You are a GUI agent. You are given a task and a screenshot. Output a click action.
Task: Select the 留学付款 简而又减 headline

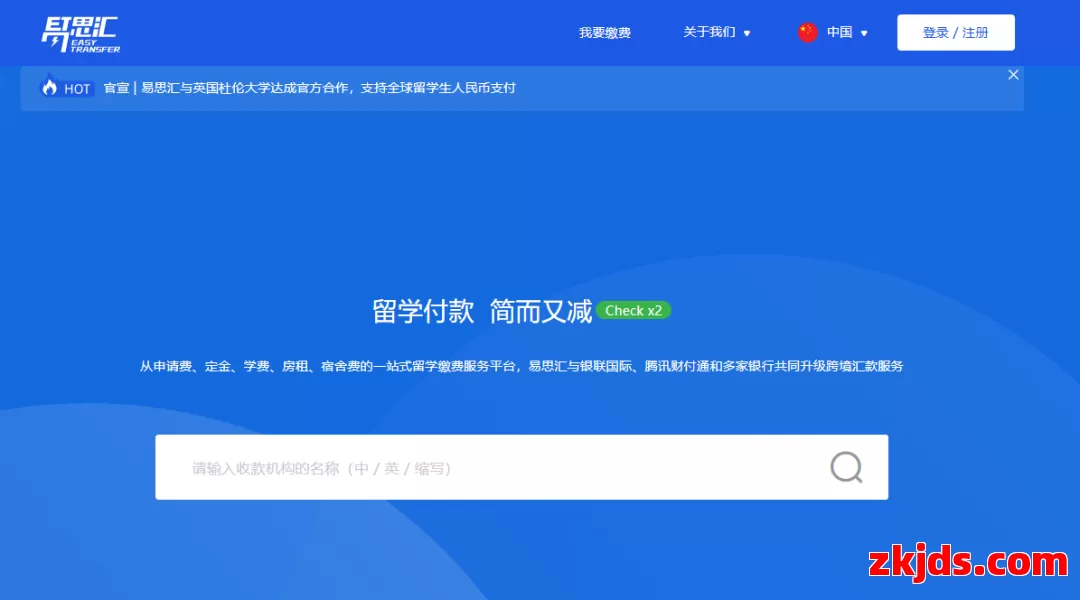[481, 311]
